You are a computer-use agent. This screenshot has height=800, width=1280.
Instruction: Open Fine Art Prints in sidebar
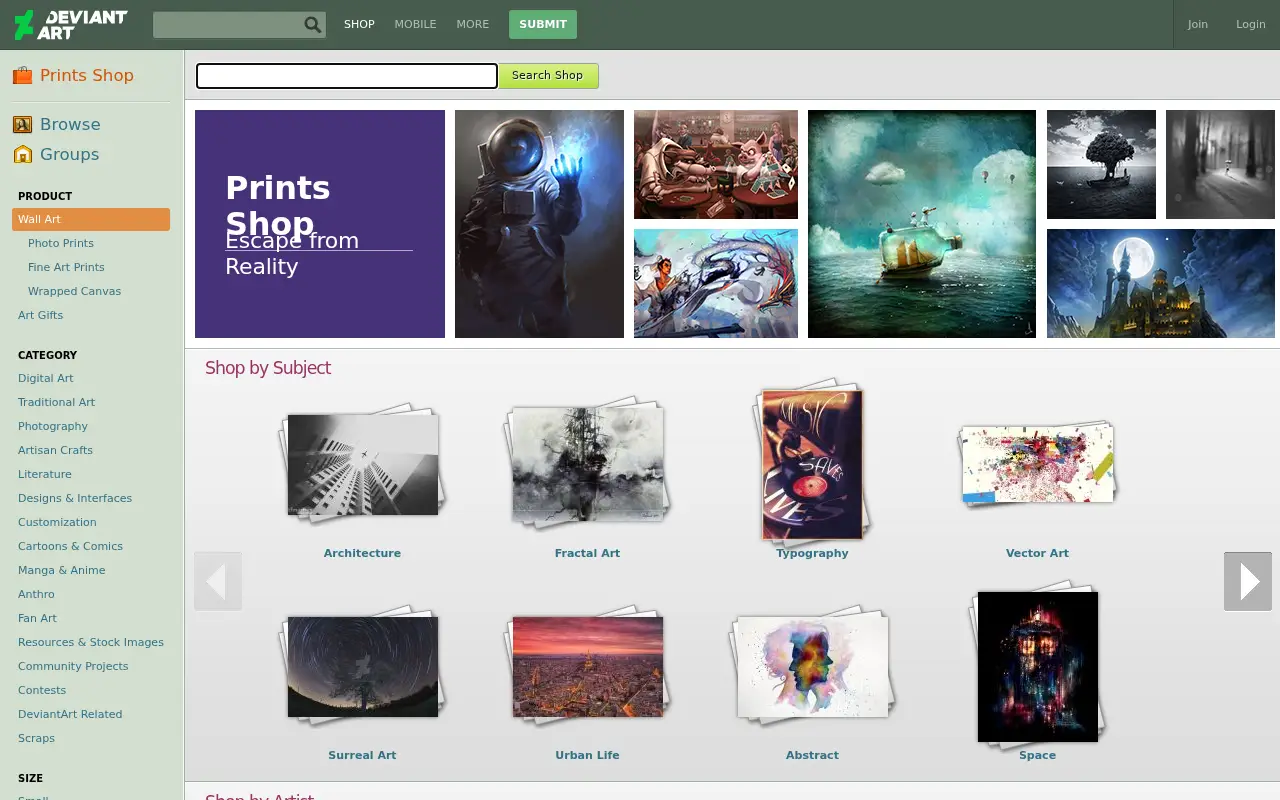tap(66, 267)
